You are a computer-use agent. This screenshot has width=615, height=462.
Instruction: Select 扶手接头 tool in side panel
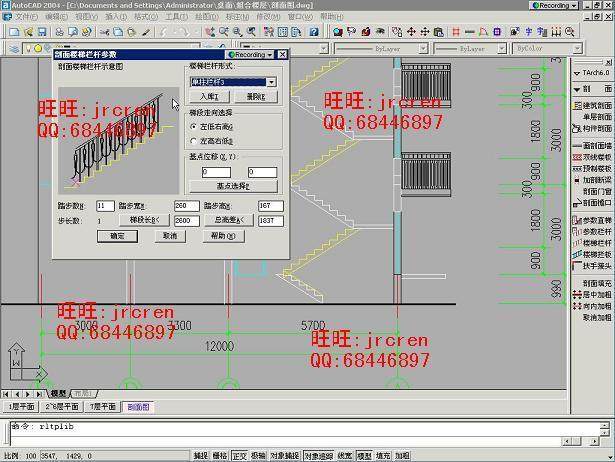click(x=592, y=266)
